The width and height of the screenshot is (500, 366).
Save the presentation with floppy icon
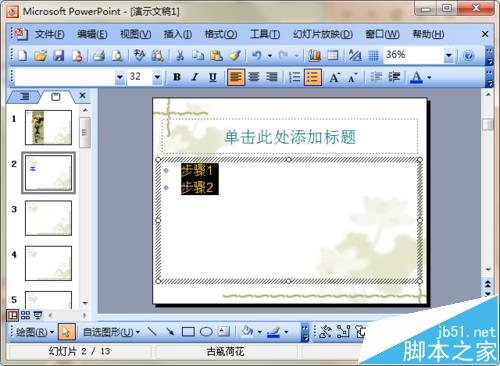59,55
